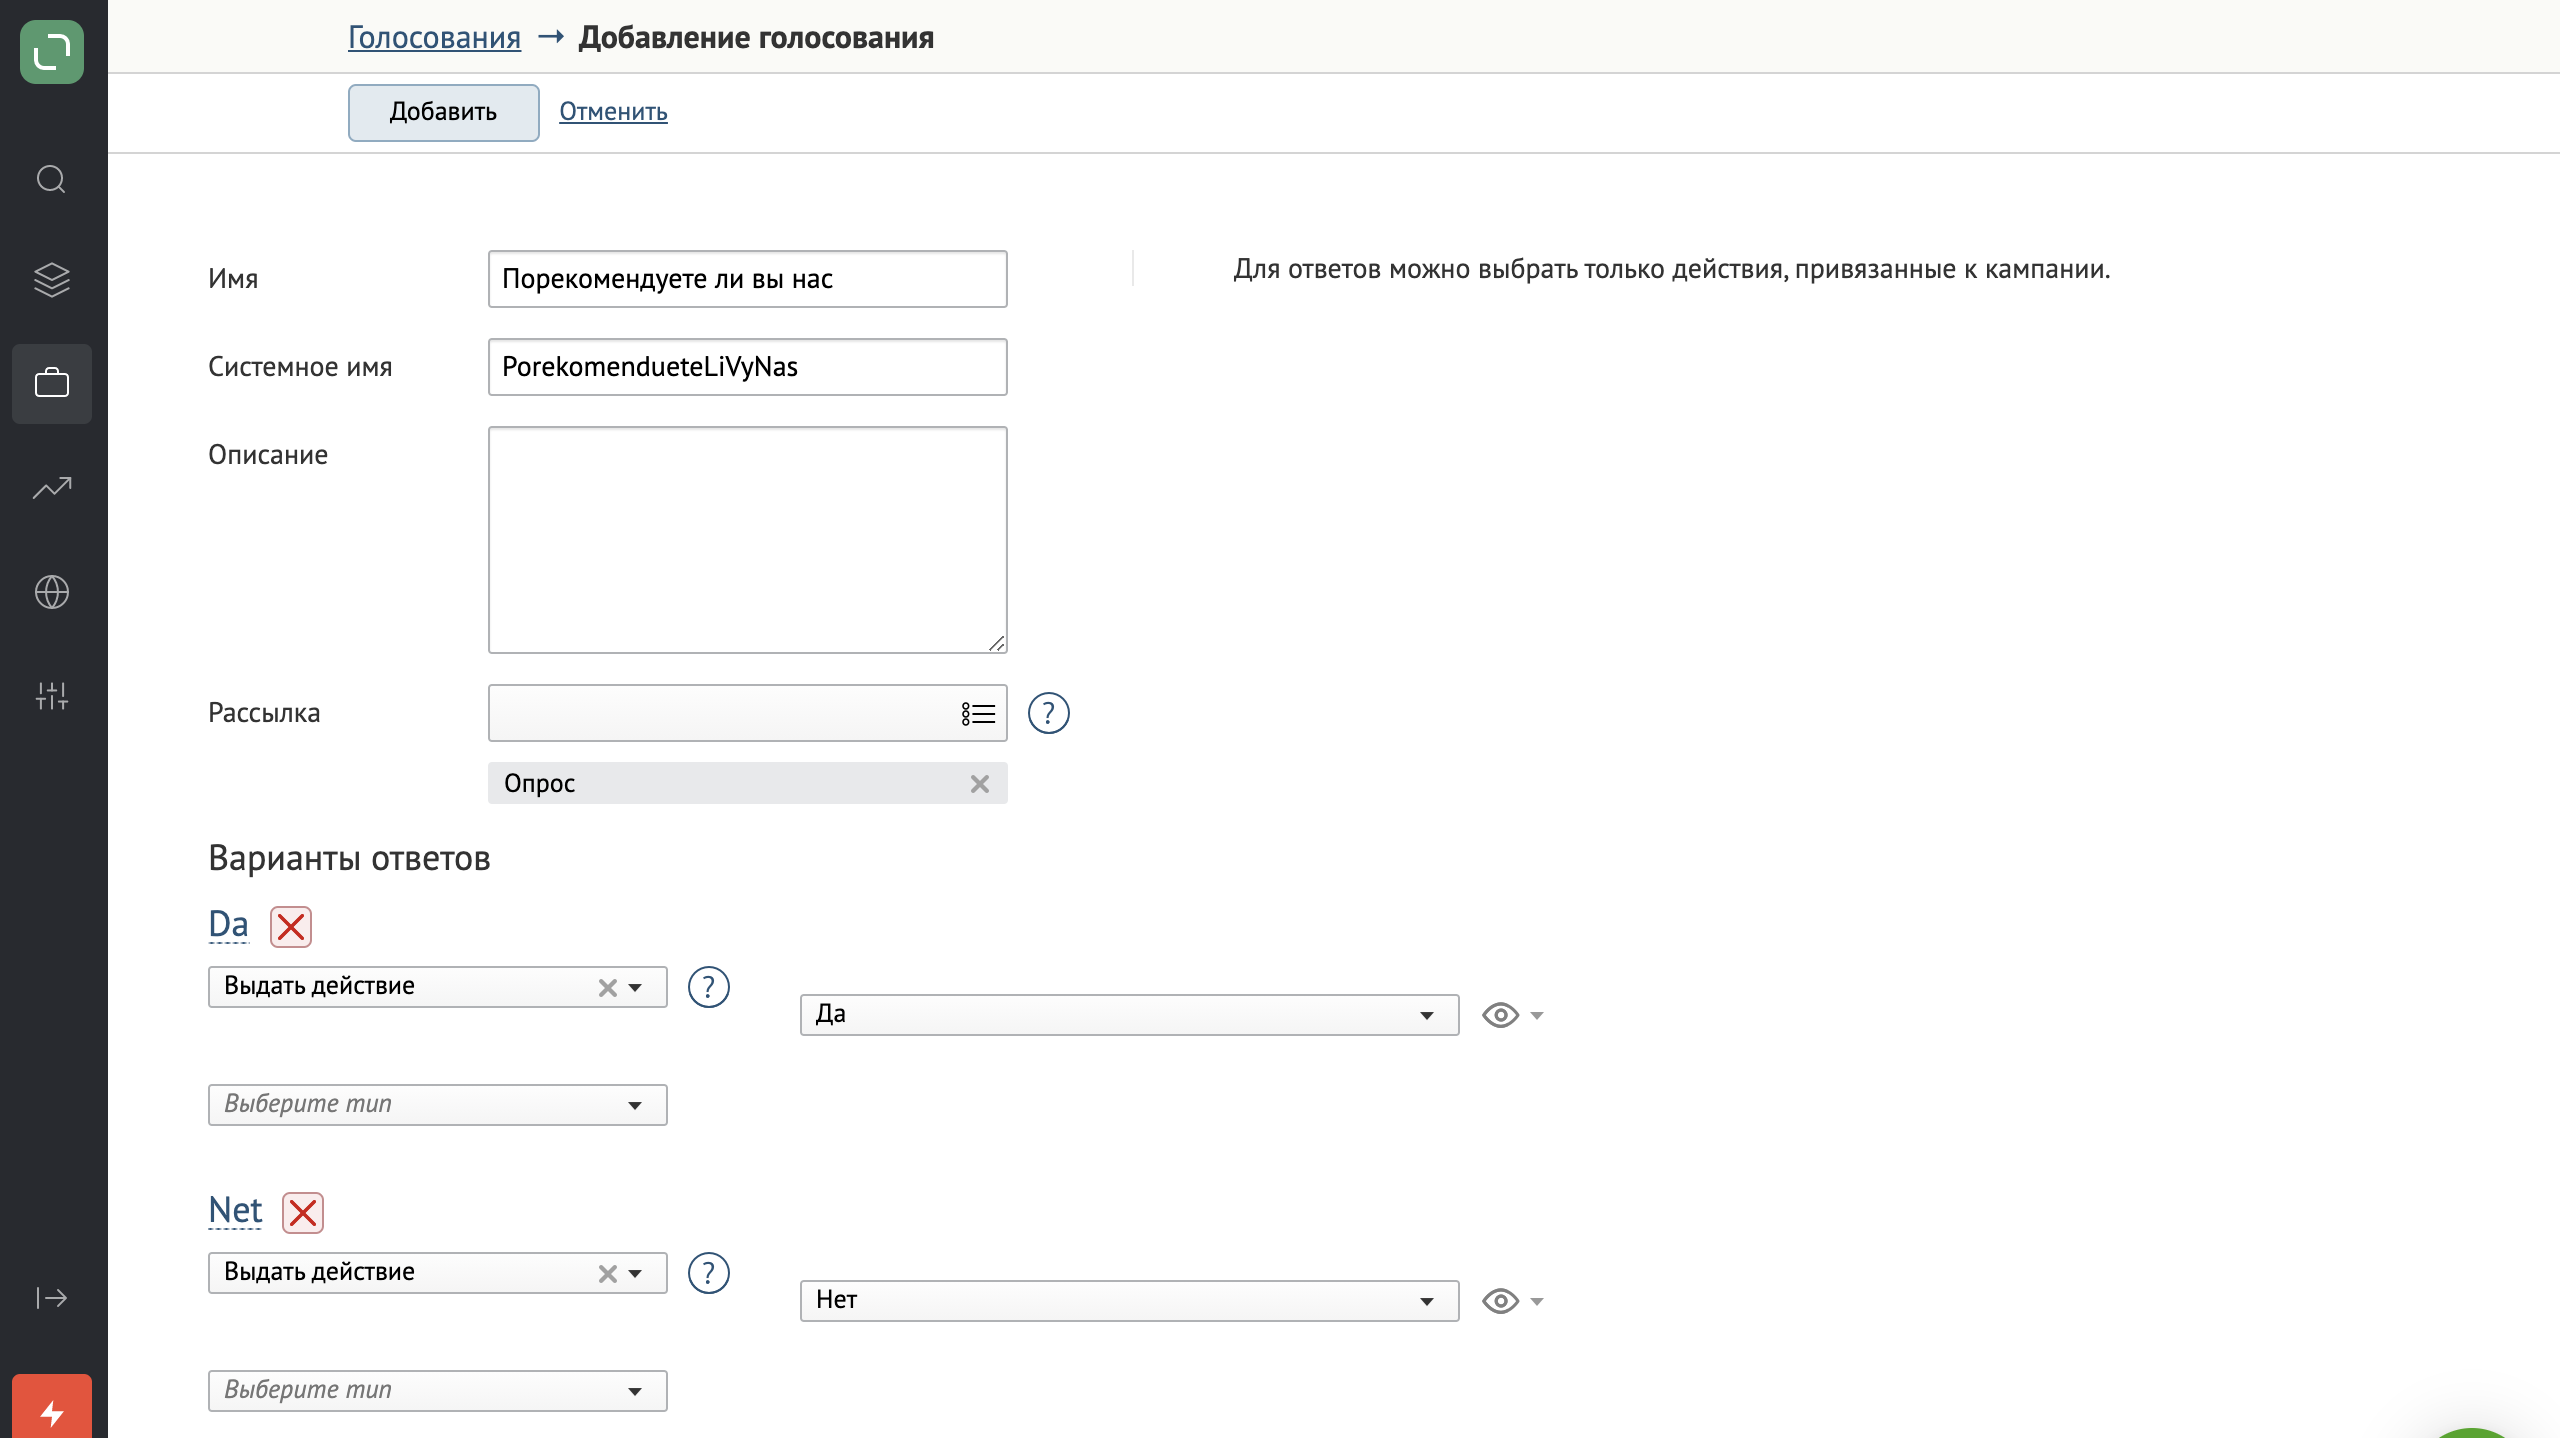Screen dimensions: 2560x1438
Task: Expand eye options arrow beside Нет
Action: coord(1537,1302)
